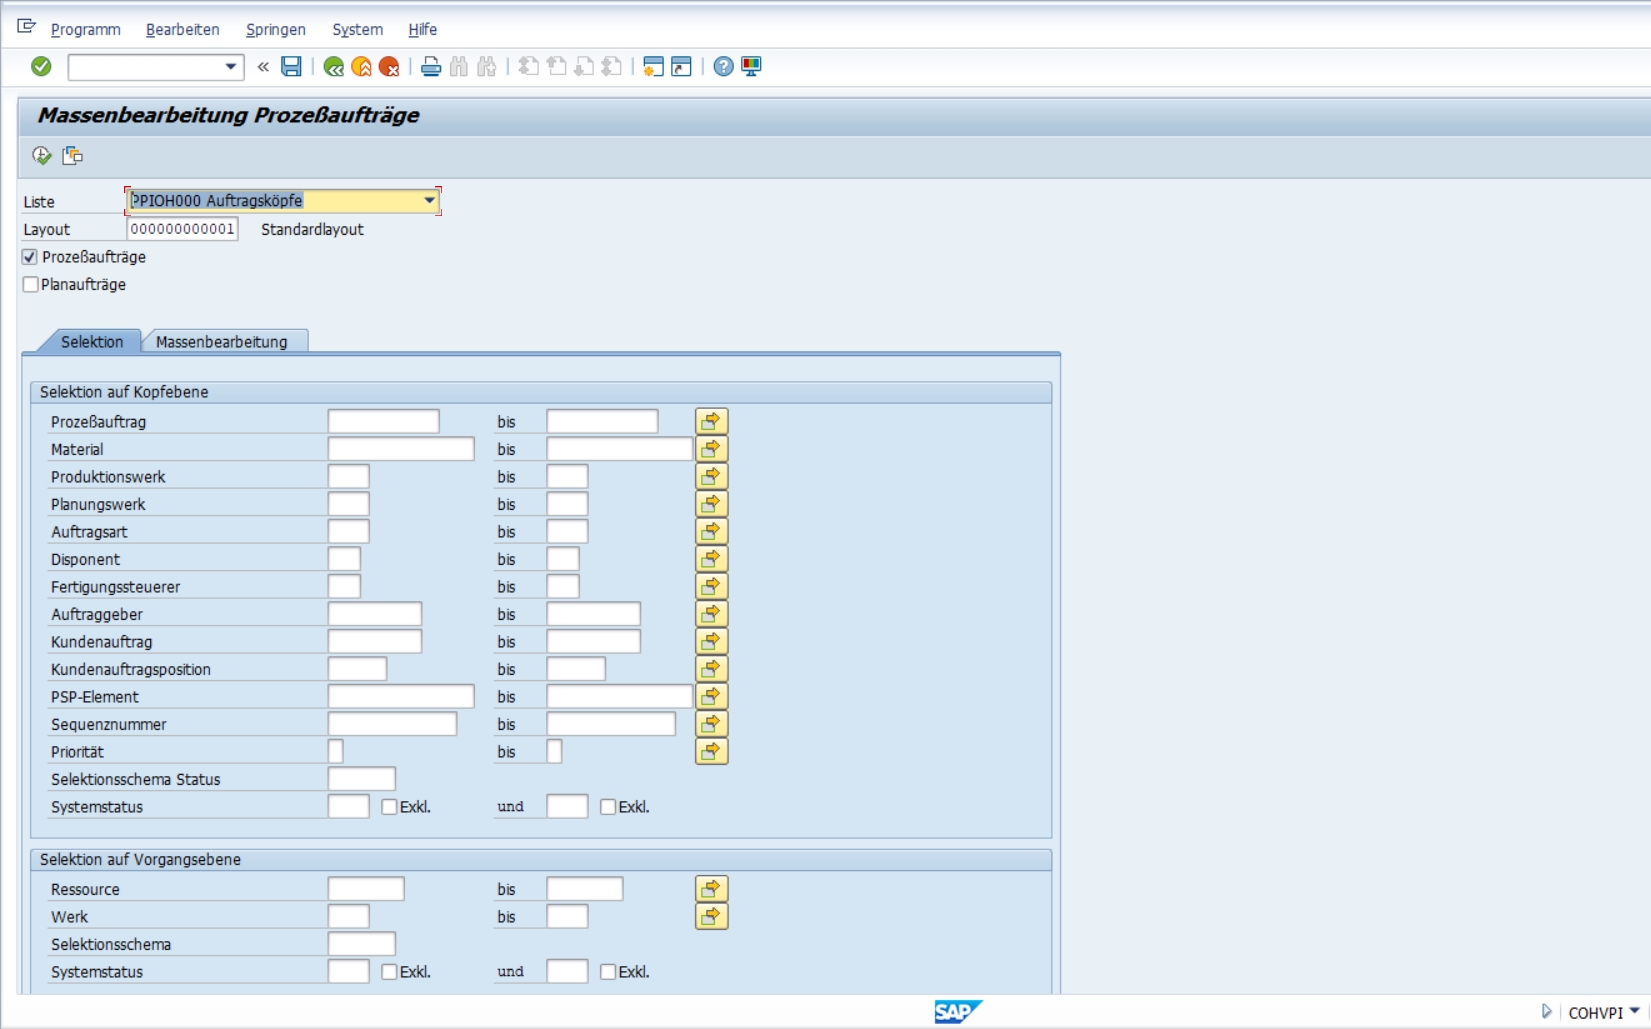Open multiple selection for Fertigungssteuerer
The width and height of the screenshot is (1651, 1029).
[x=711, y=586]
